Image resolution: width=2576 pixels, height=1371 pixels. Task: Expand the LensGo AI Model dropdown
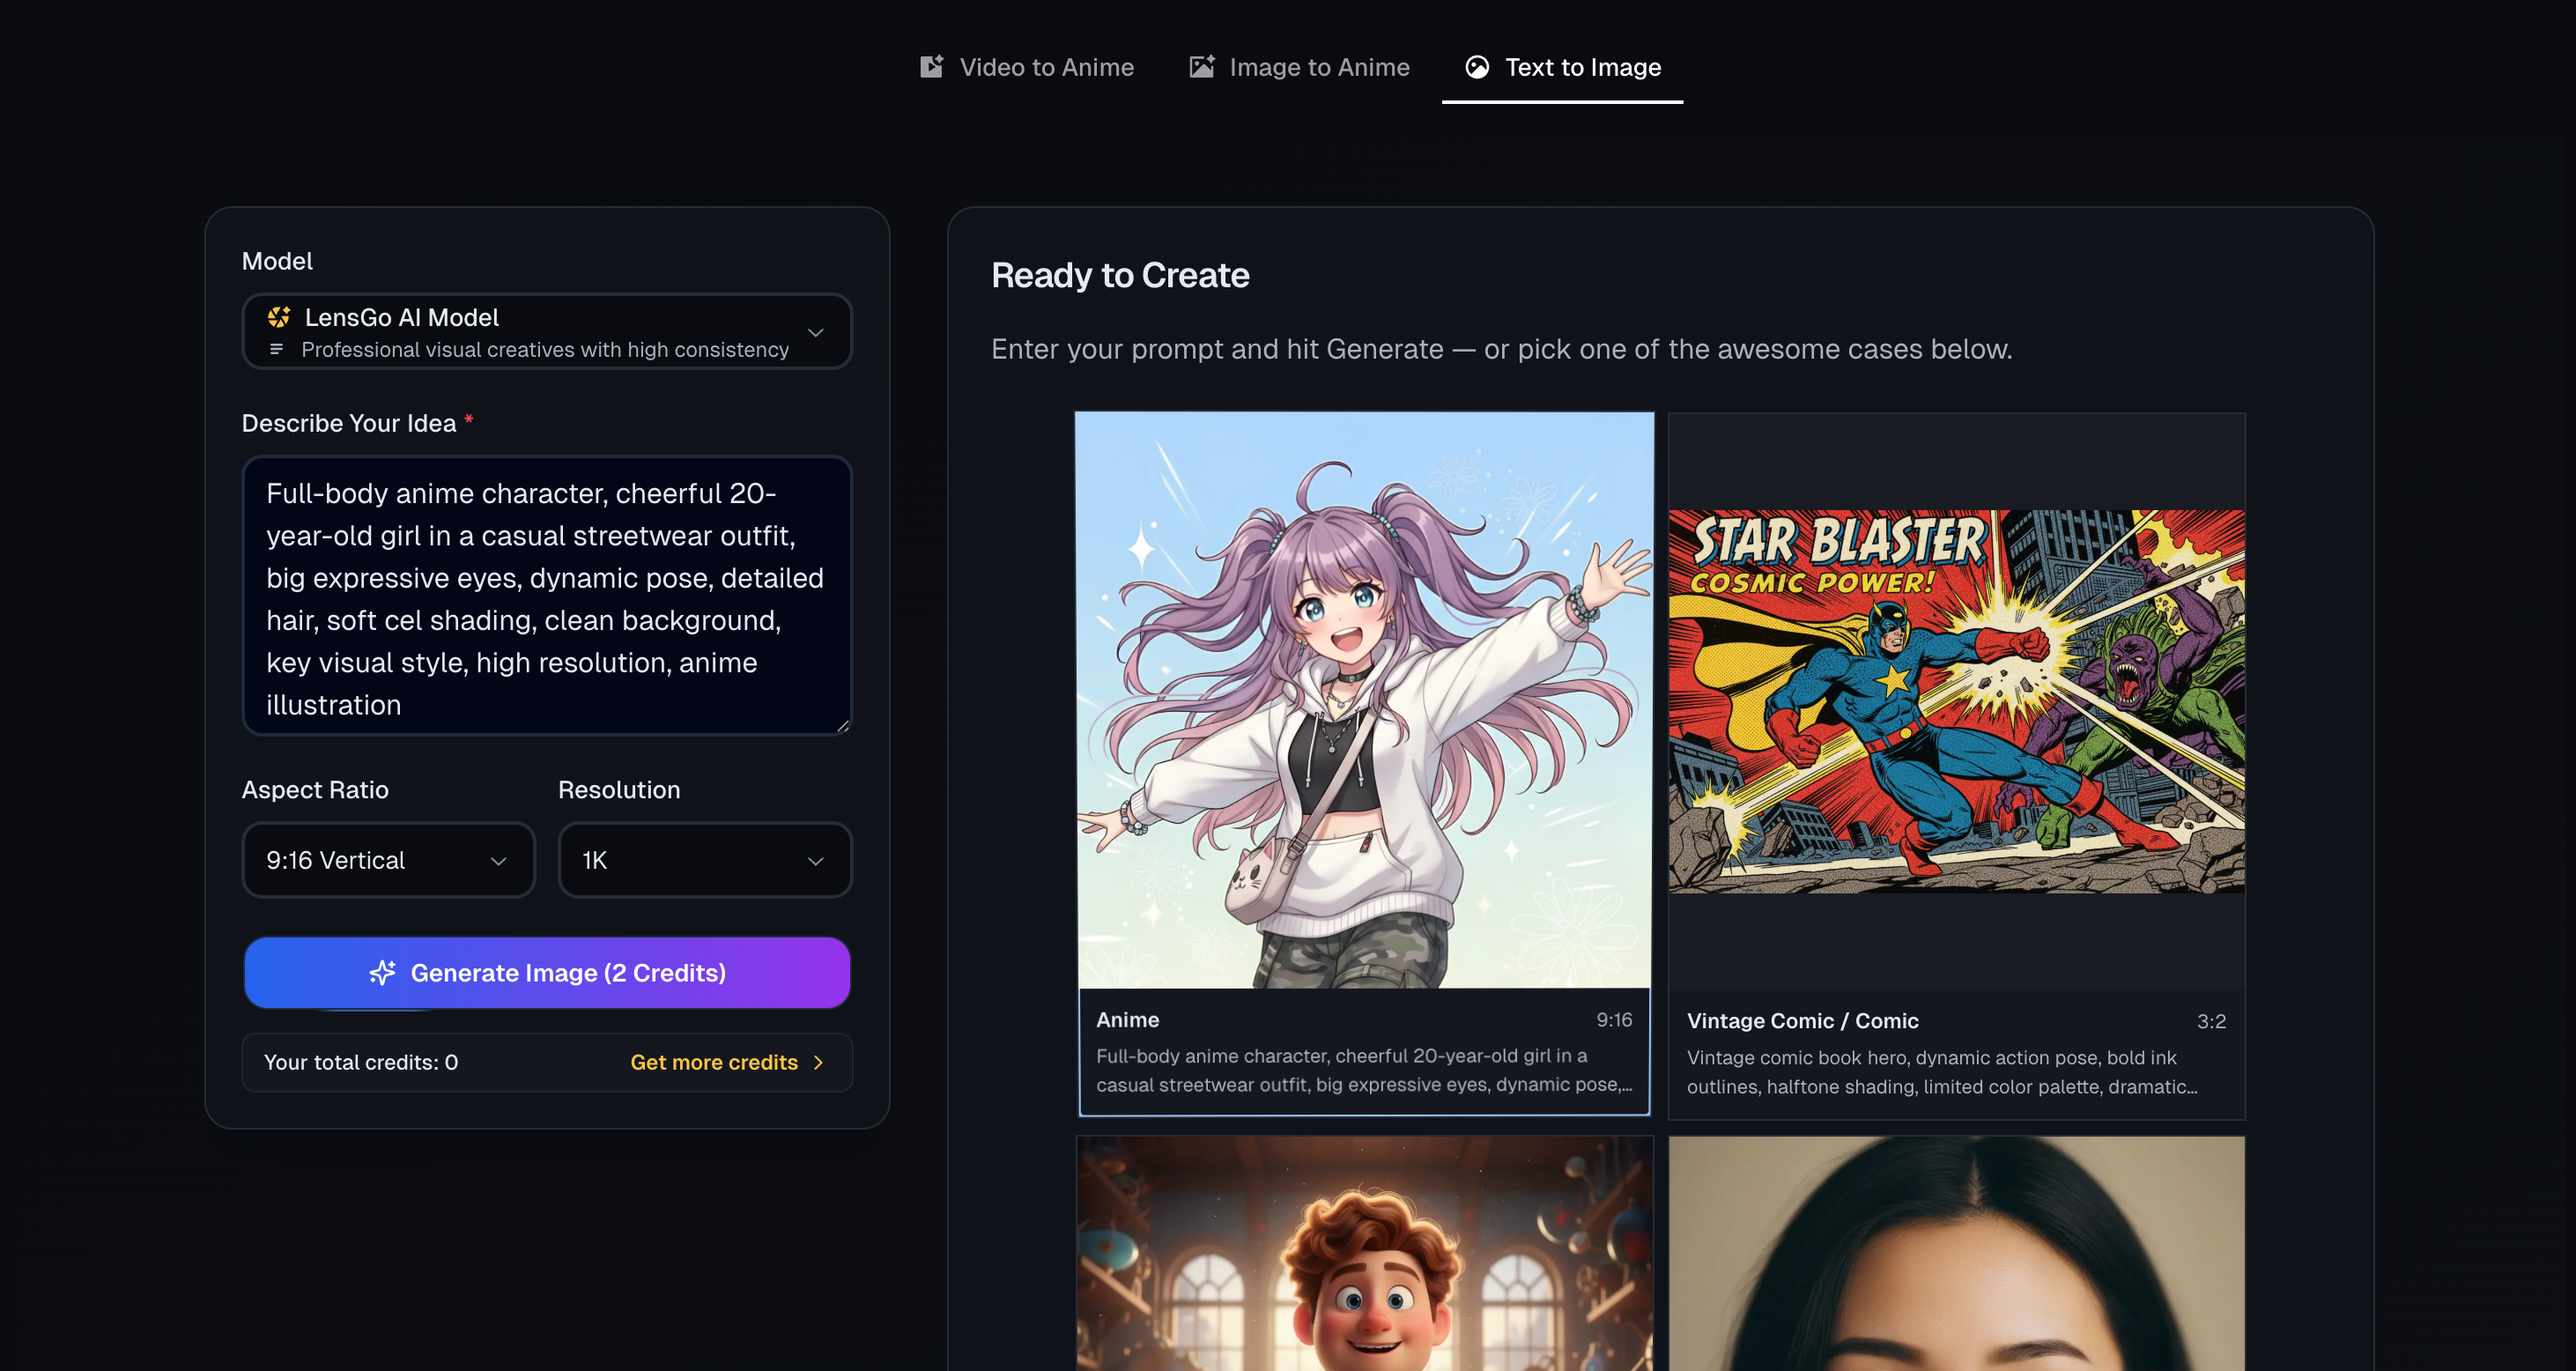(x=815, y=332)
